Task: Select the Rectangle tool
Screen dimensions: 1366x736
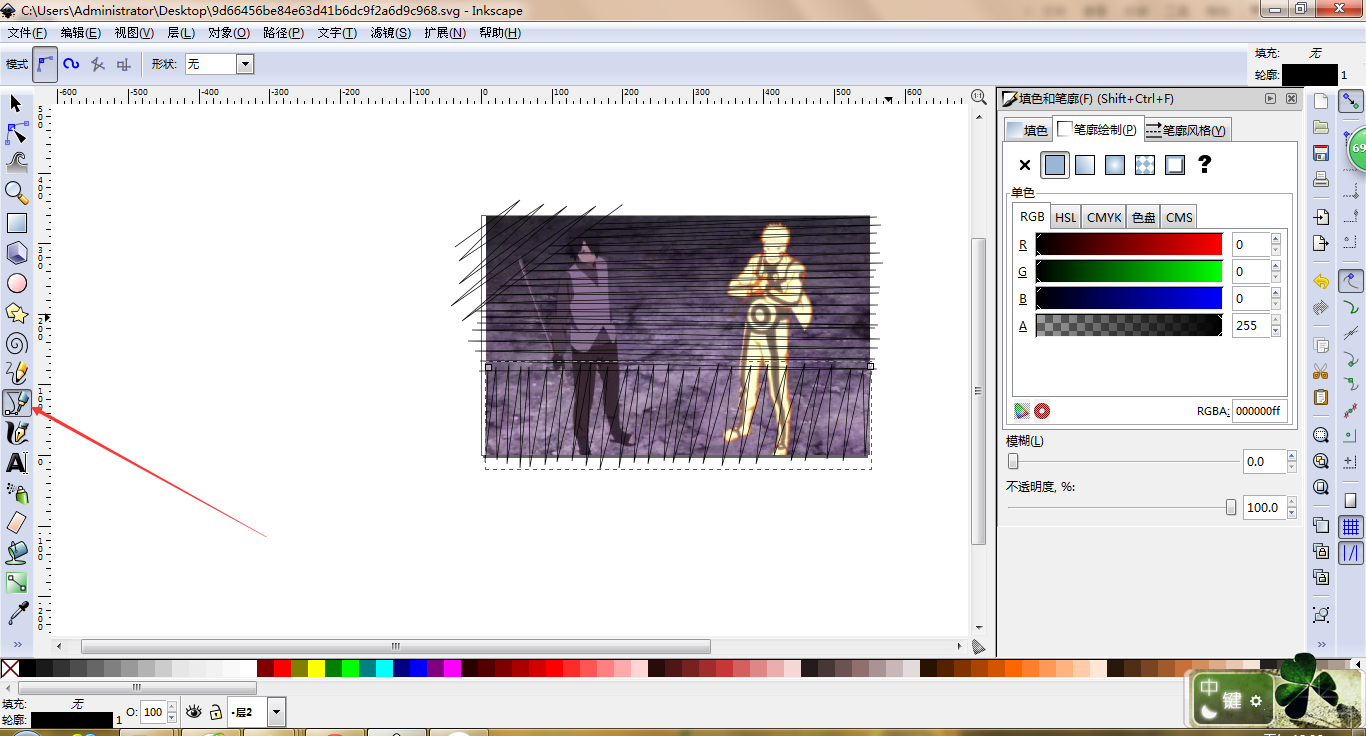Action: coord(16,223)
